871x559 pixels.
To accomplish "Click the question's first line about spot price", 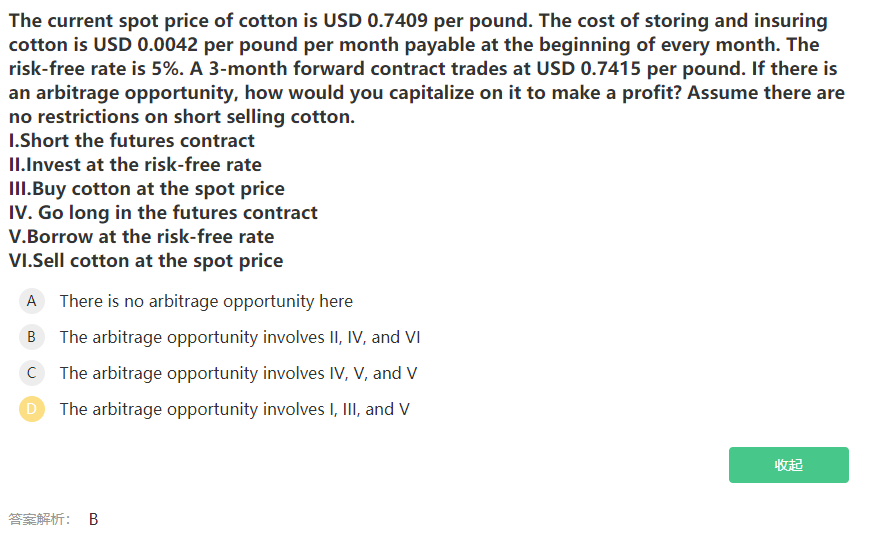I will tap(418, 21).
